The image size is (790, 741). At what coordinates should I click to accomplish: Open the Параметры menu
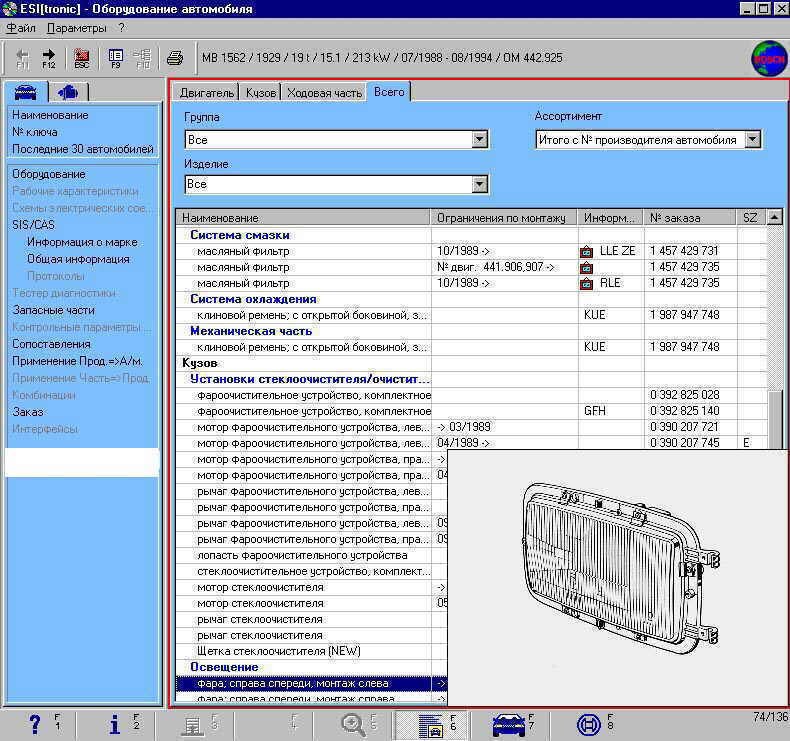coord(77,28)
